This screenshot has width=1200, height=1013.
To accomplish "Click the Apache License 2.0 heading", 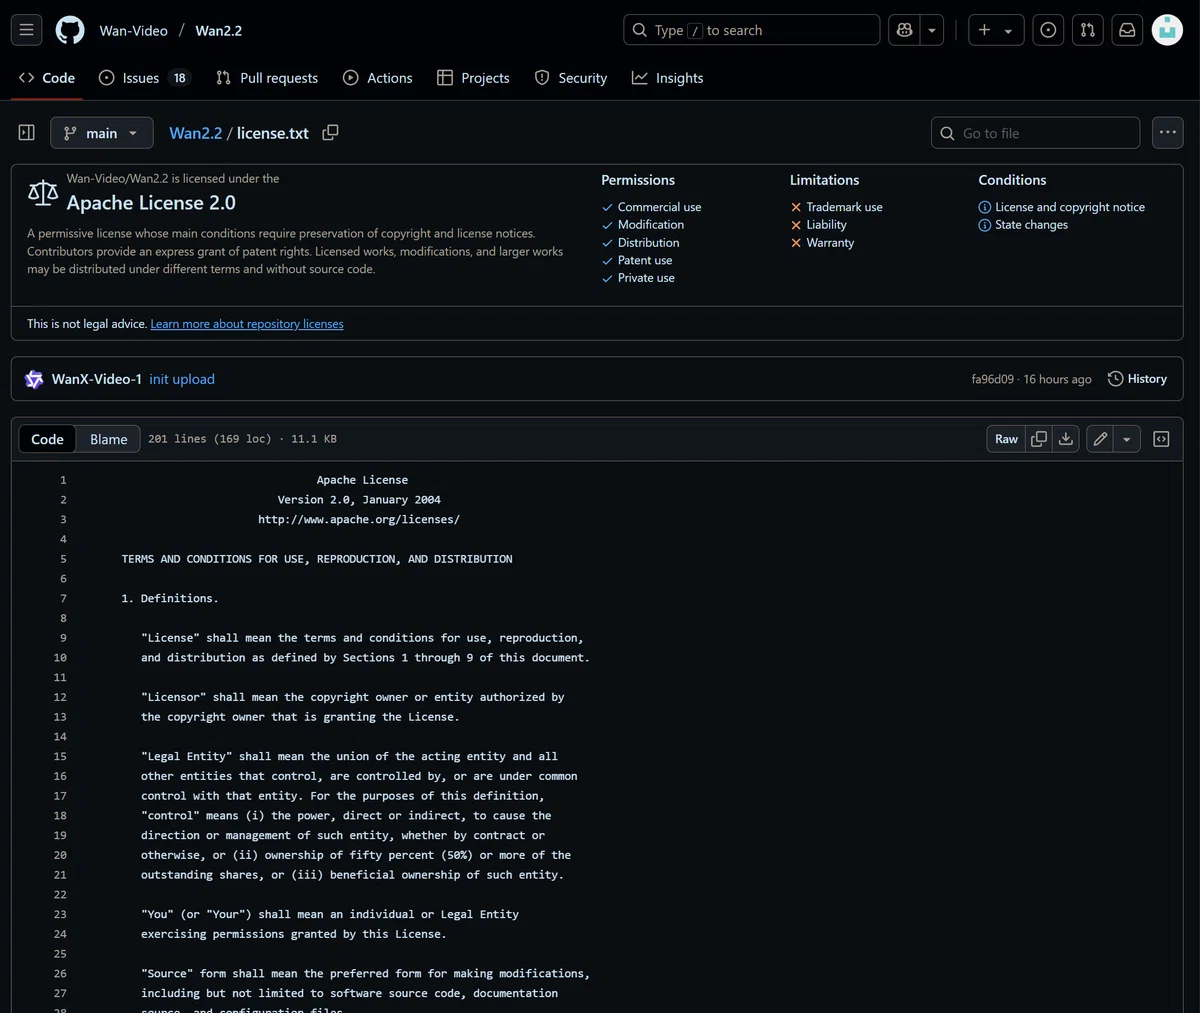I will click(x=151, y=203).
